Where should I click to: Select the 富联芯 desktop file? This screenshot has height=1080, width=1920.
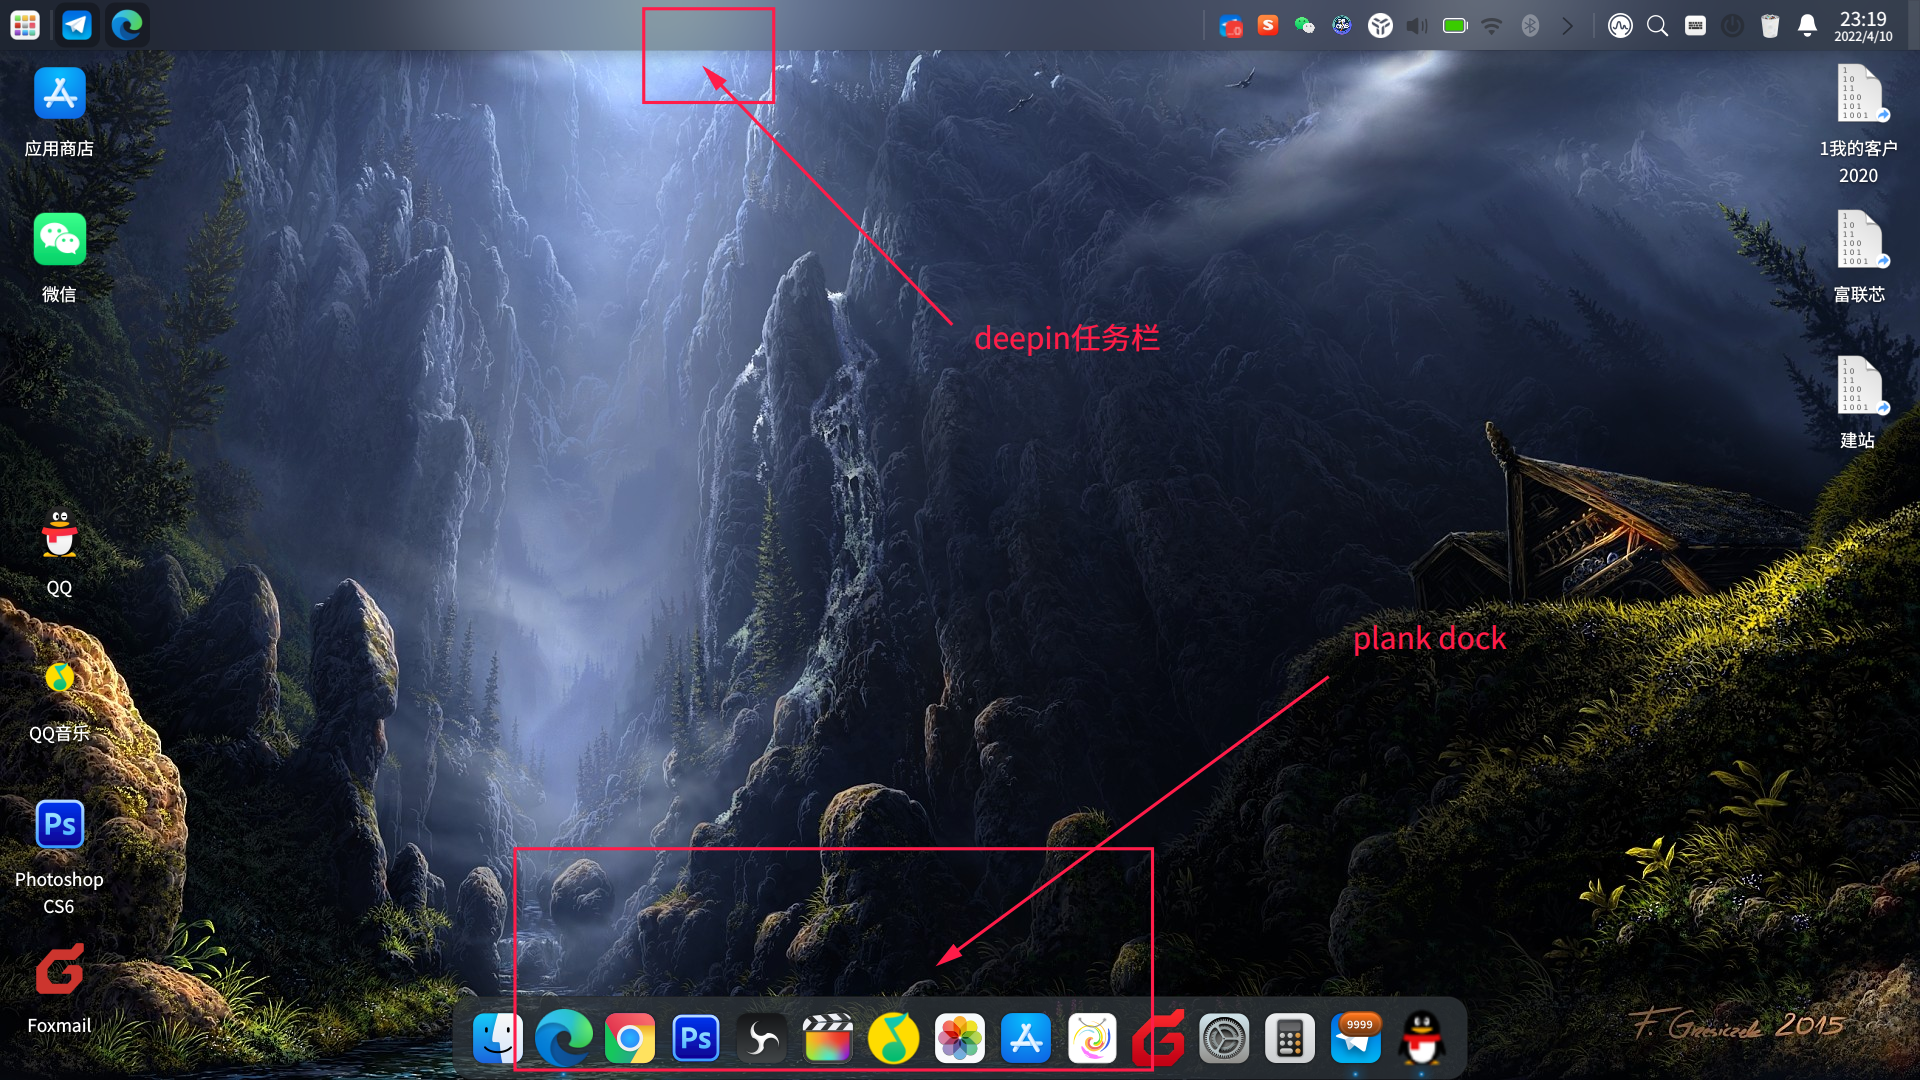tap(1858, 241)
